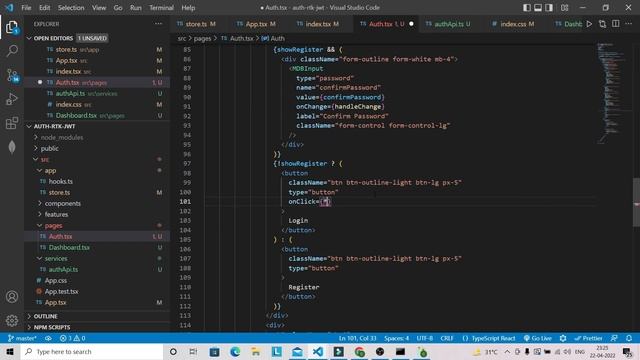Click Prettier status item
The height and width of the screenshot is (360, 640).
588,338
